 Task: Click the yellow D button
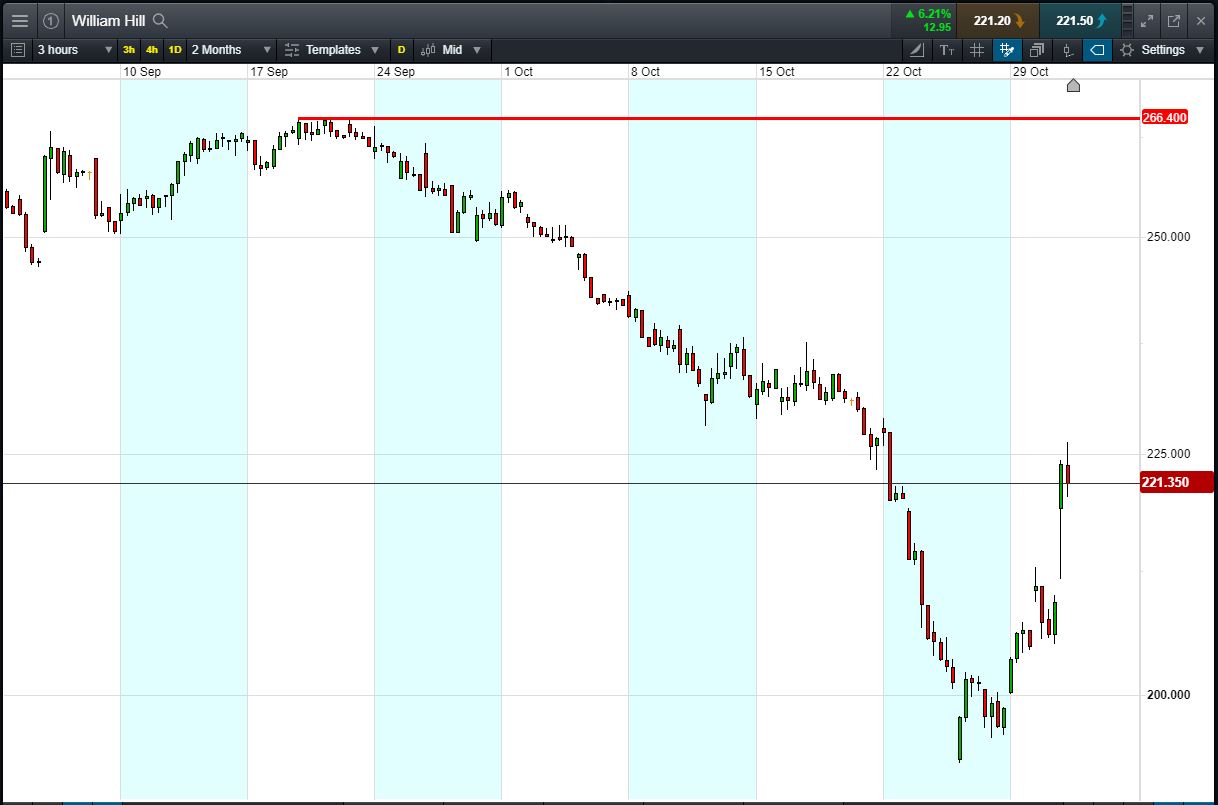point(401,49)
